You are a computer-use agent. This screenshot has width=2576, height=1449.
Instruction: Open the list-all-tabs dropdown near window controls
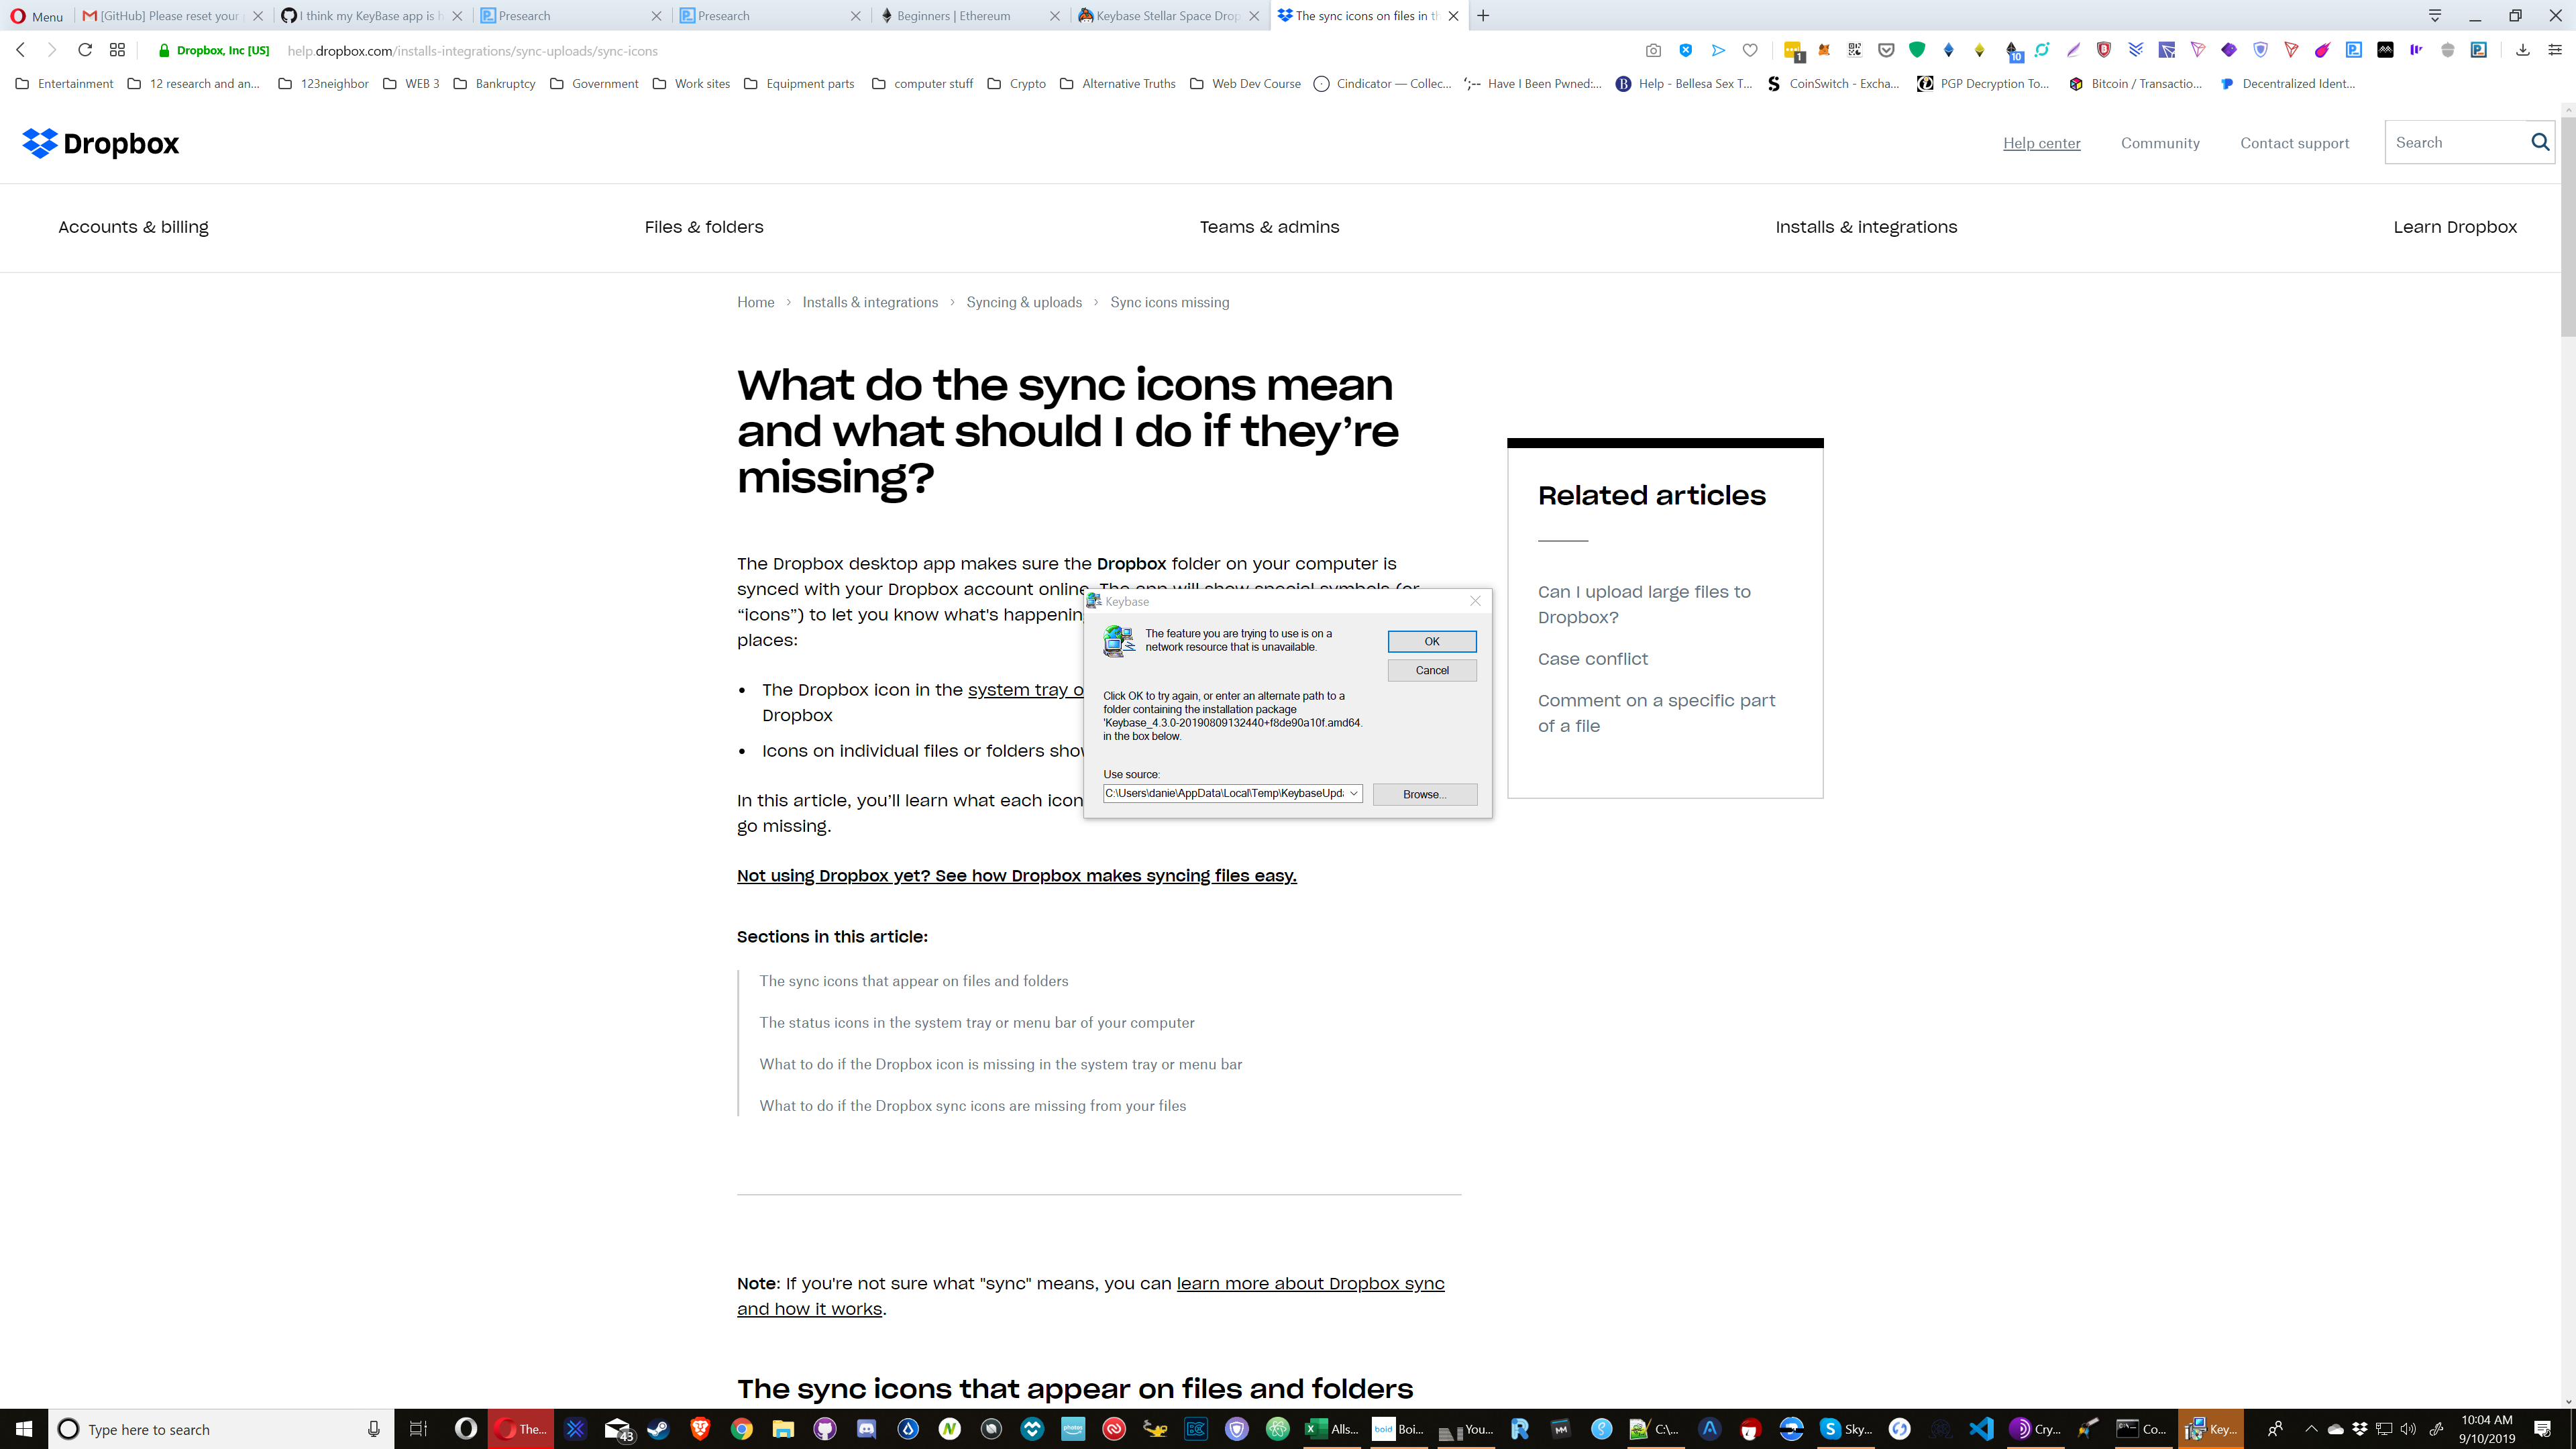tap(2434, 16)
